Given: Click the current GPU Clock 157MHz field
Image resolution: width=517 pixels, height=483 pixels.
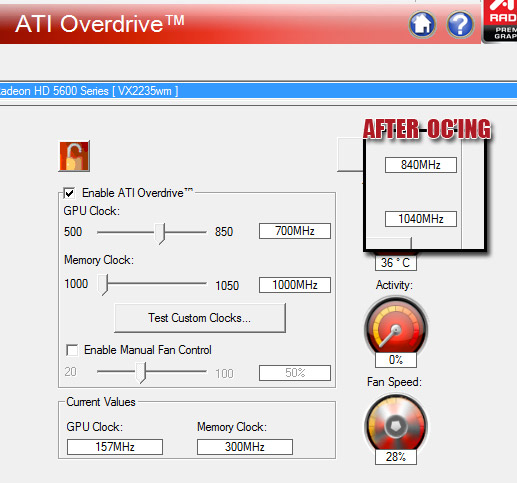Looking at the screenshot, I should (115, 447).
